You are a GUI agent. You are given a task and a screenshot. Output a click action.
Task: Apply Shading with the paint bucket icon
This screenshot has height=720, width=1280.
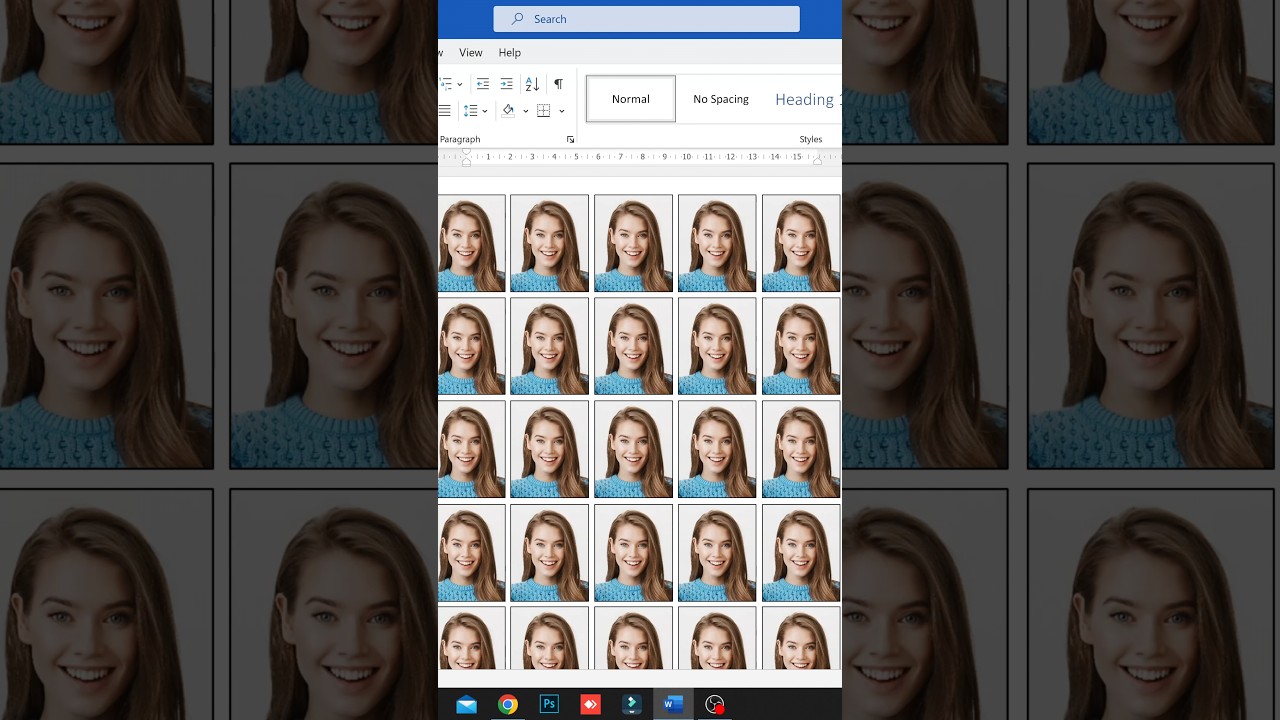(508, 111)
